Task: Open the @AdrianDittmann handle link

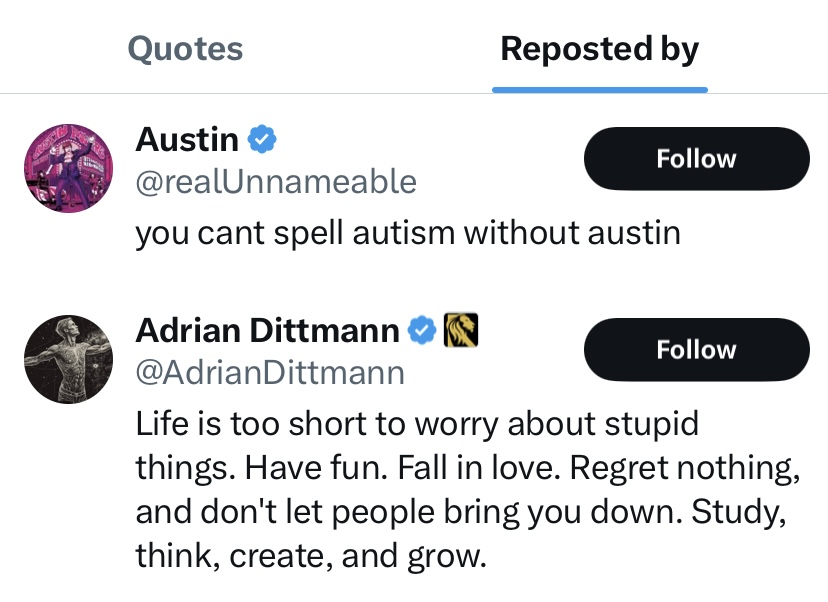Action: pos(270,373)
